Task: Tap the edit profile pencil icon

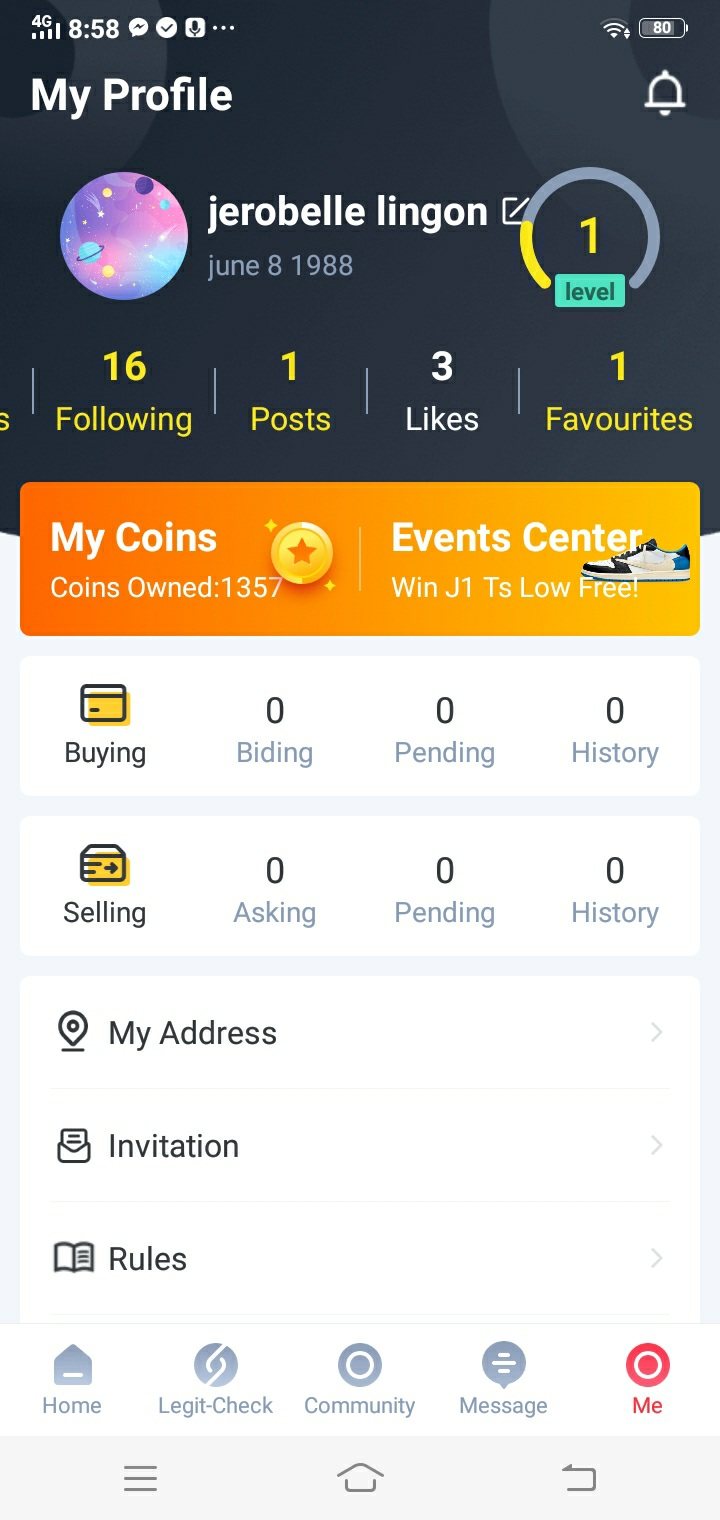Action: [x=515, y=210]
